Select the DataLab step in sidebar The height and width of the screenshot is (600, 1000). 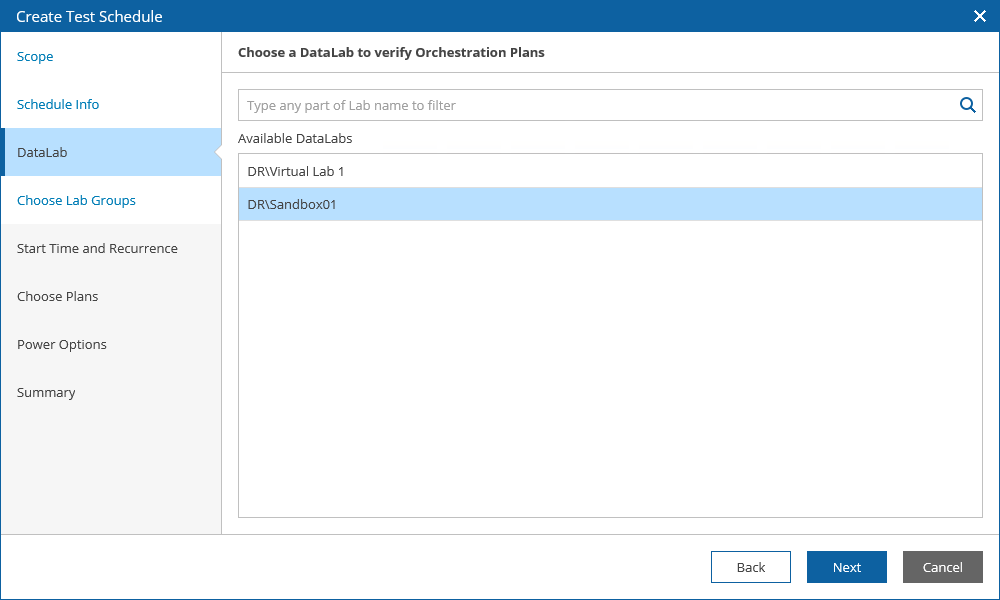[42, 153]
